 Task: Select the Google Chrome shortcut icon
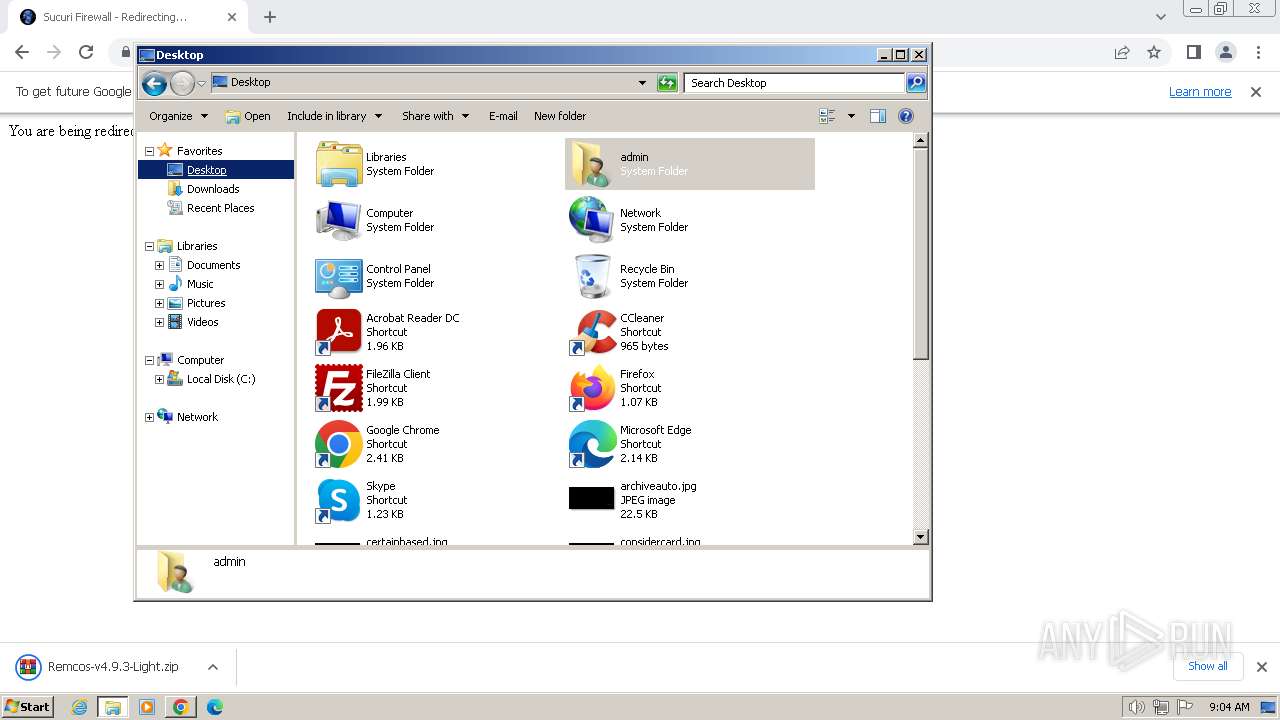[x=339, y=444]
